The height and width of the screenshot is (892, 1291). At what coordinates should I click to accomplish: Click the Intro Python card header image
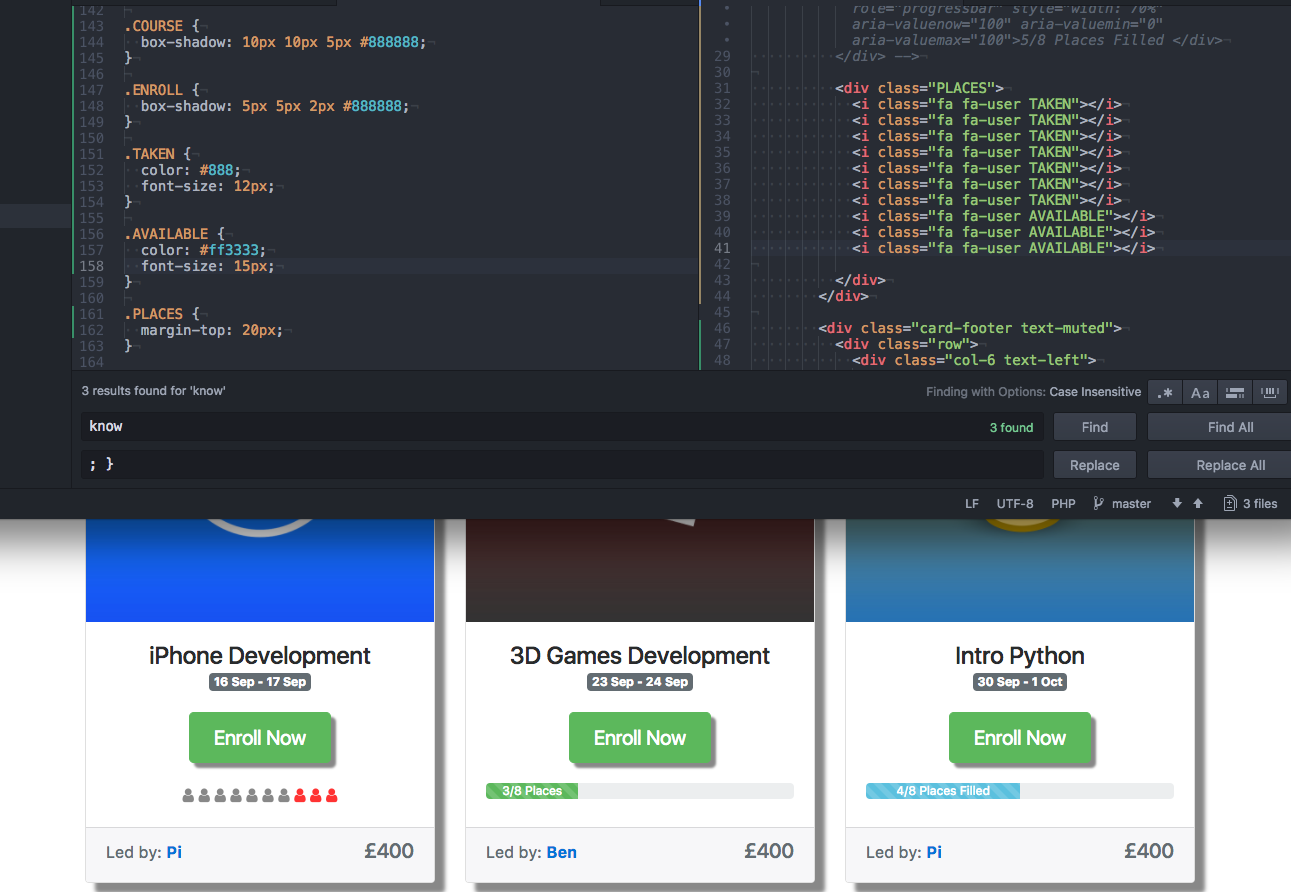[x=1020, y=570]
